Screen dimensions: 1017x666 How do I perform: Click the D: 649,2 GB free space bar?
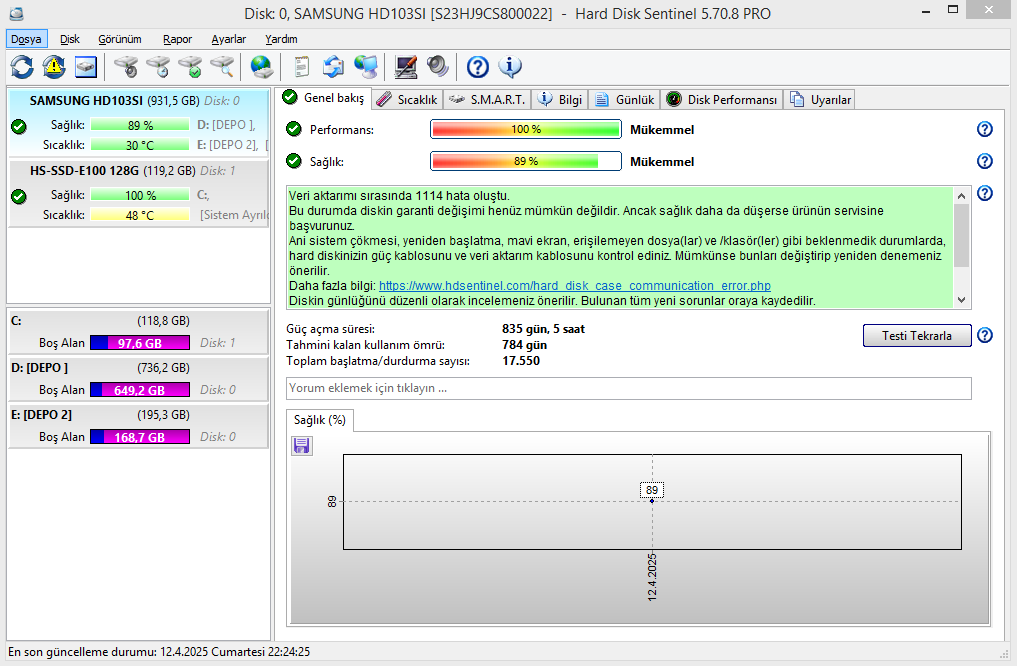[x=140, y=390]
